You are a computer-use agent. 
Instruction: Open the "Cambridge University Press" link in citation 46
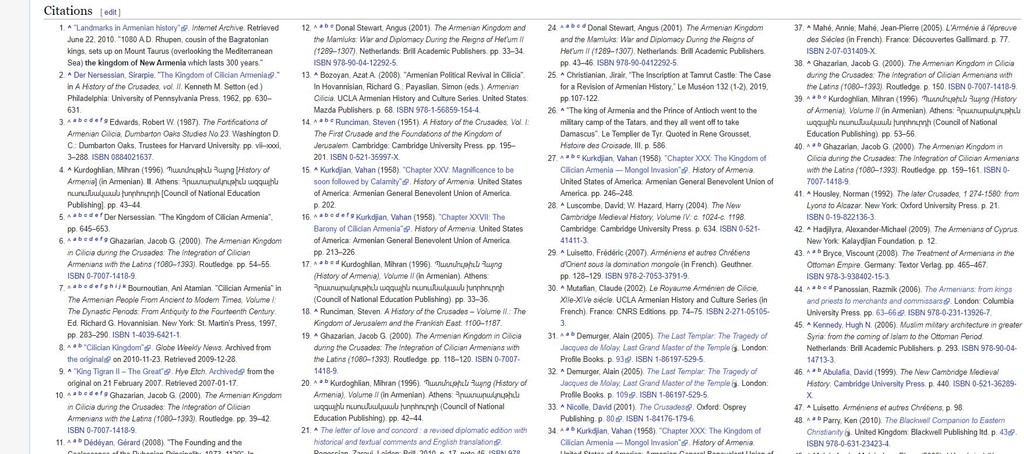tap(880, 384)
